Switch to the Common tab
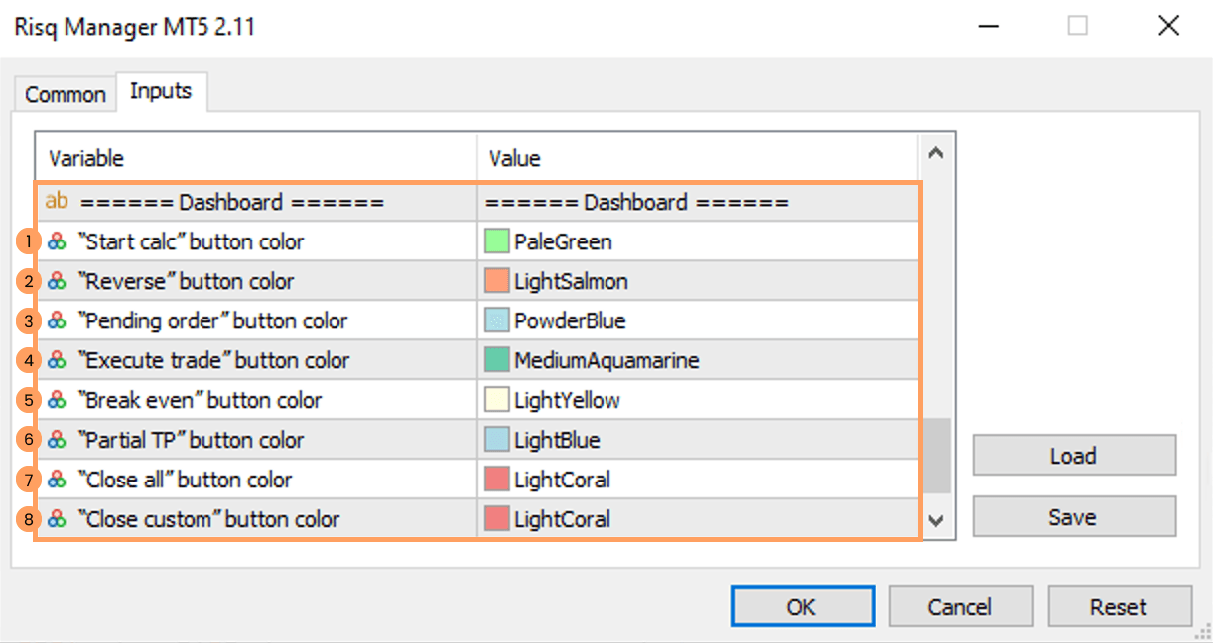The width and height of the screenshot is (1213, 643). 65,95
